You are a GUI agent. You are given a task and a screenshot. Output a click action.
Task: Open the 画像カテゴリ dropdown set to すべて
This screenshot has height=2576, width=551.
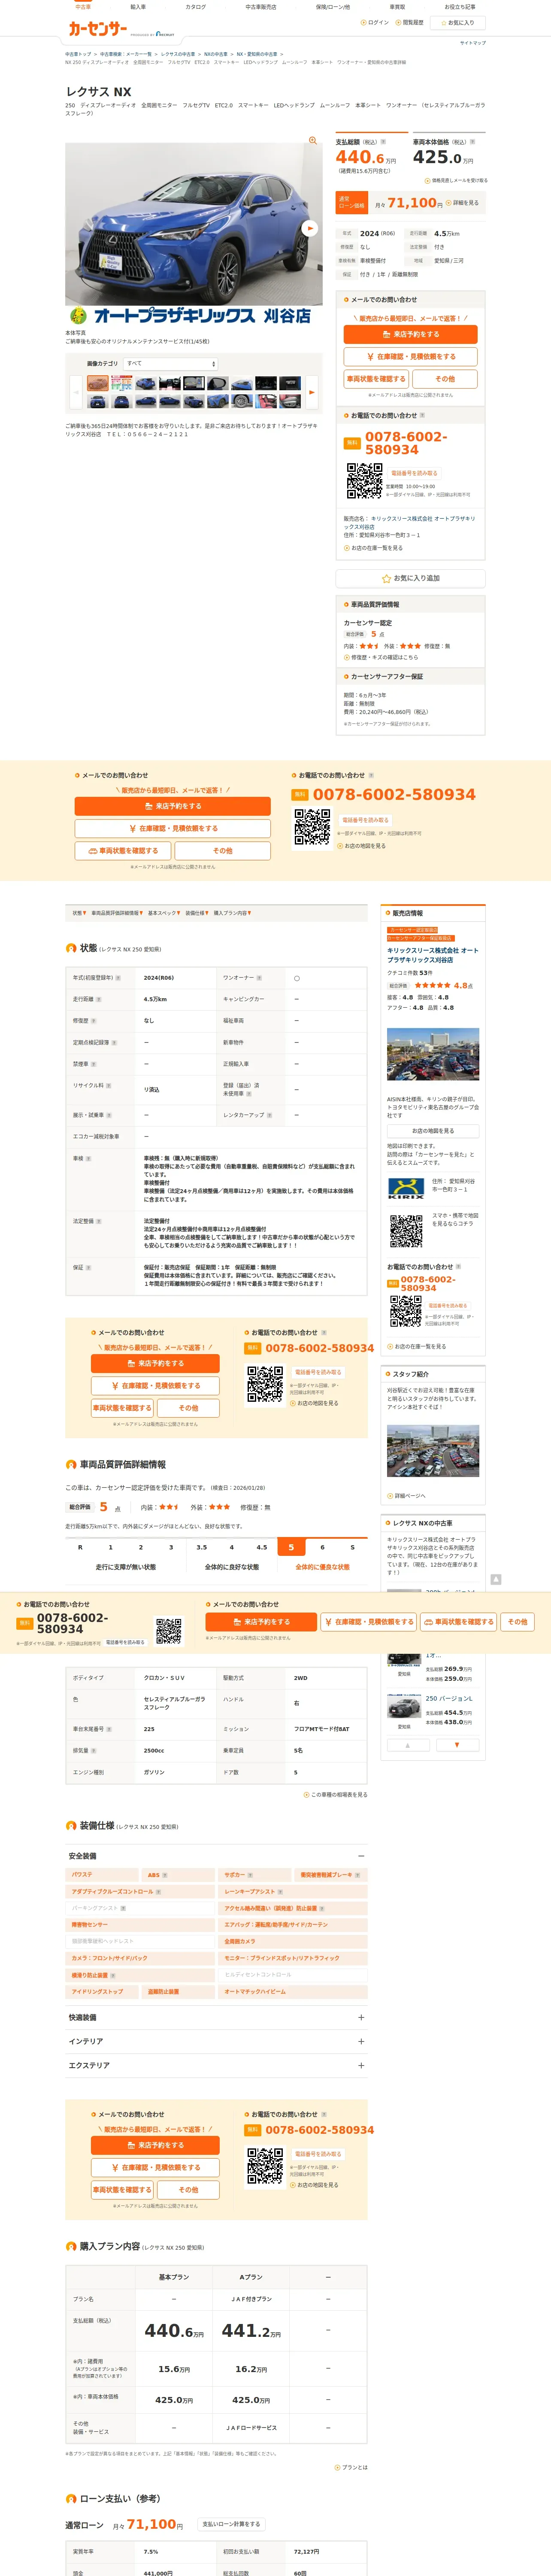pyautogui.click(x=170, y=364)
